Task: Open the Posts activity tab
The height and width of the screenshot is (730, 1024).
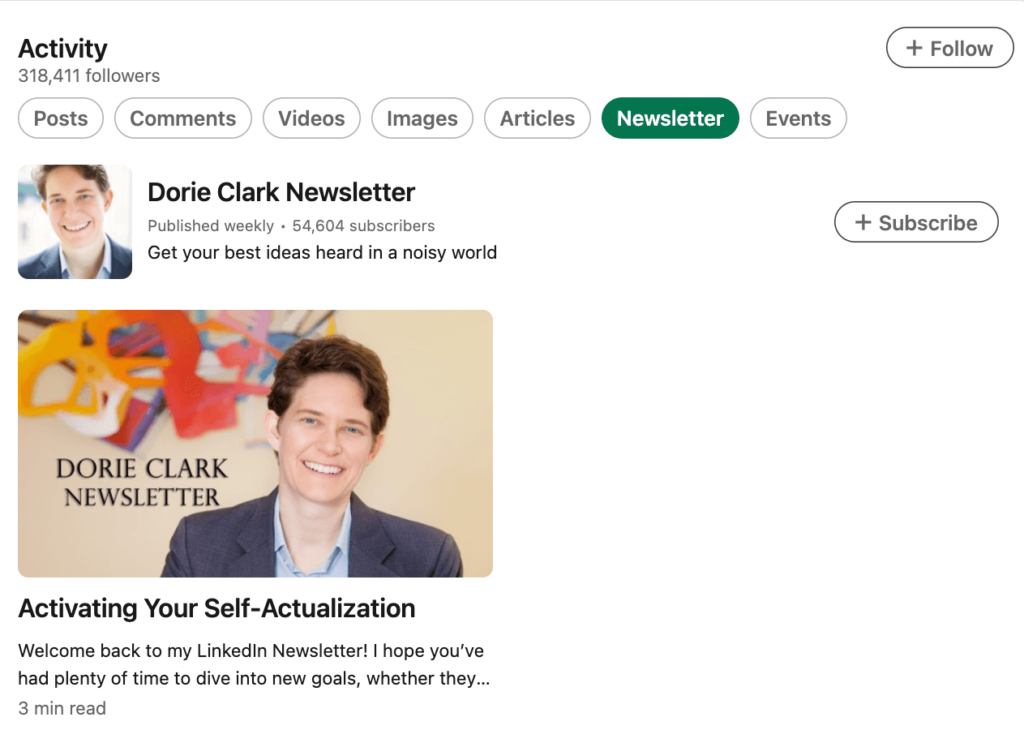Action: 61,118
